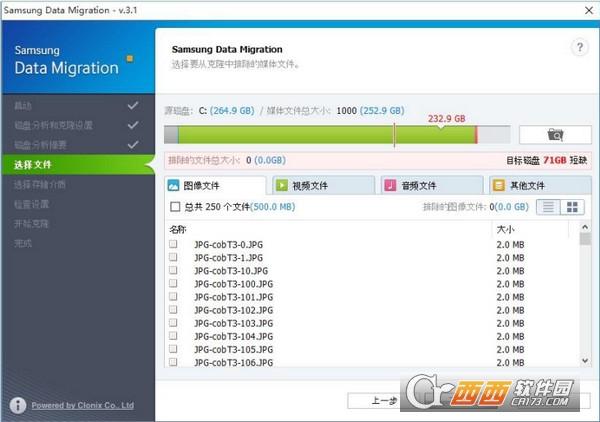Check the box for JPG-cobT3-104.JPG
600x422 pixels.
coord(173,336)
